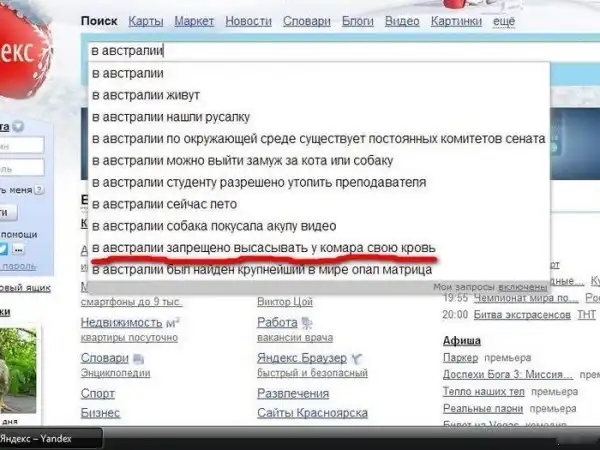The image size is (600, 450).
Task: Open the Маркет tab
Action: [194, 21]
